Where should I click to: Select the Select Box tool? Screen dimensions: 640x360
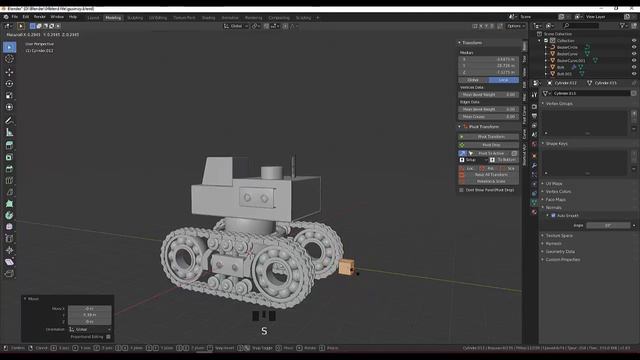pos(9,47)
